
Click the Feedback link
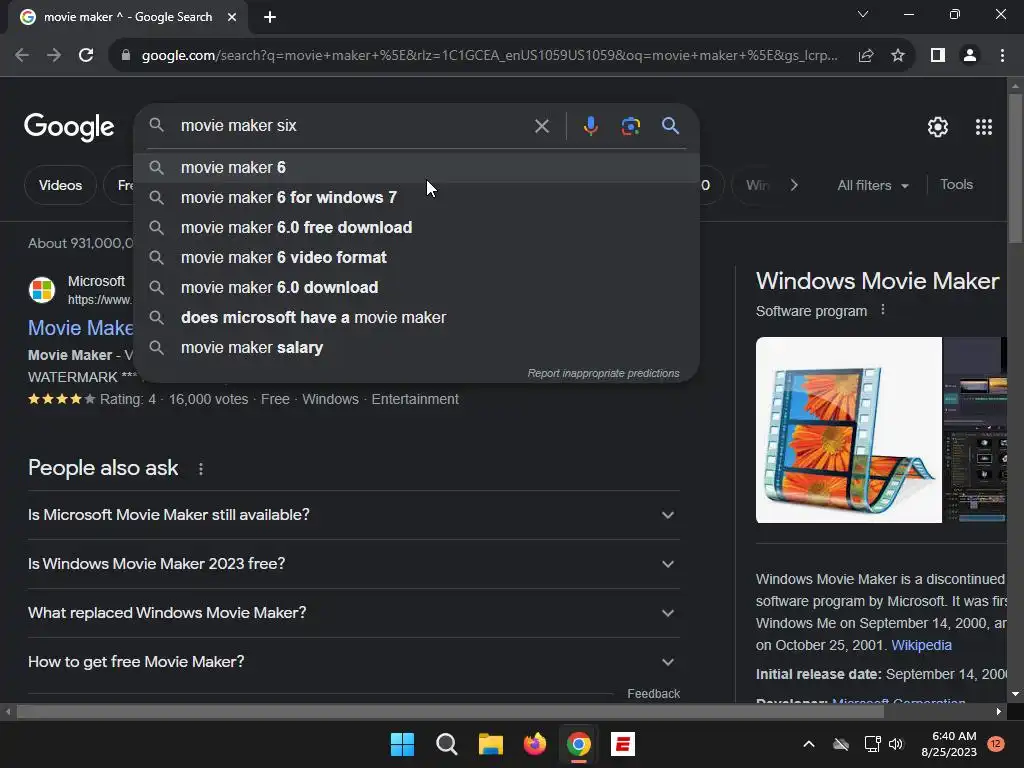[653, 694]
